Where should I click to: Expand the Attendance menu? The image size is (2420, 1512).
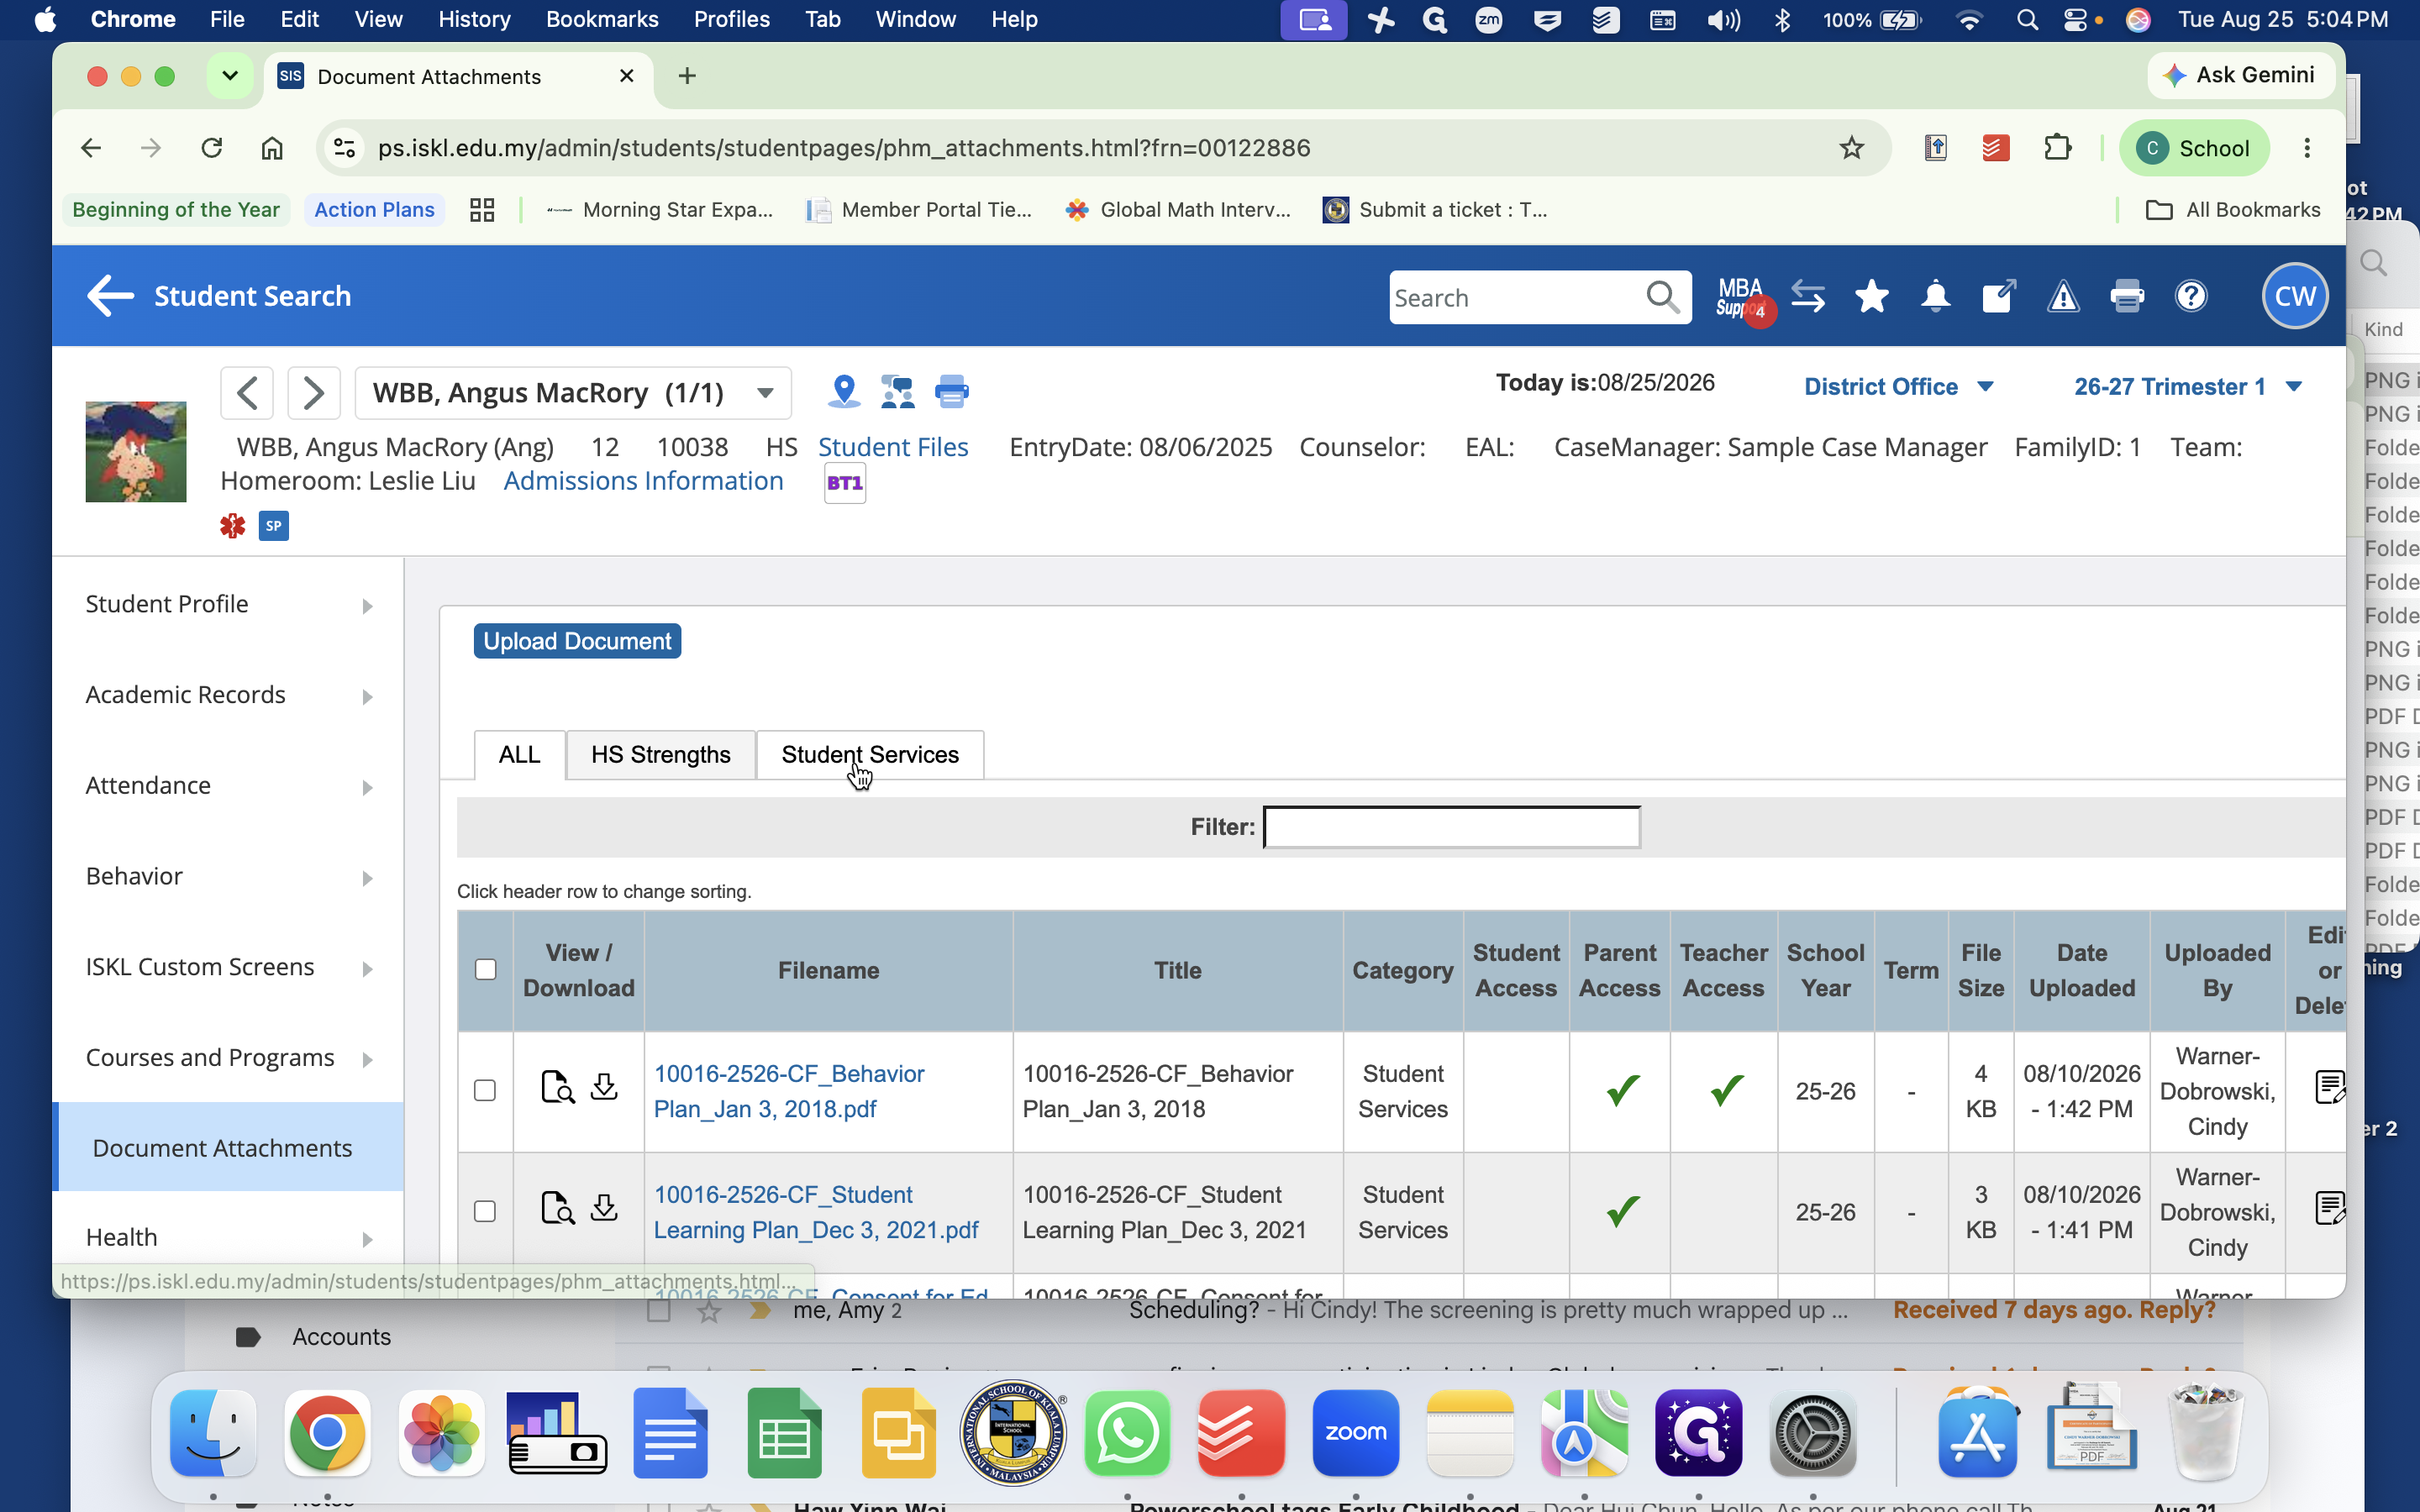pyautogui.click(x=229, y=786)
